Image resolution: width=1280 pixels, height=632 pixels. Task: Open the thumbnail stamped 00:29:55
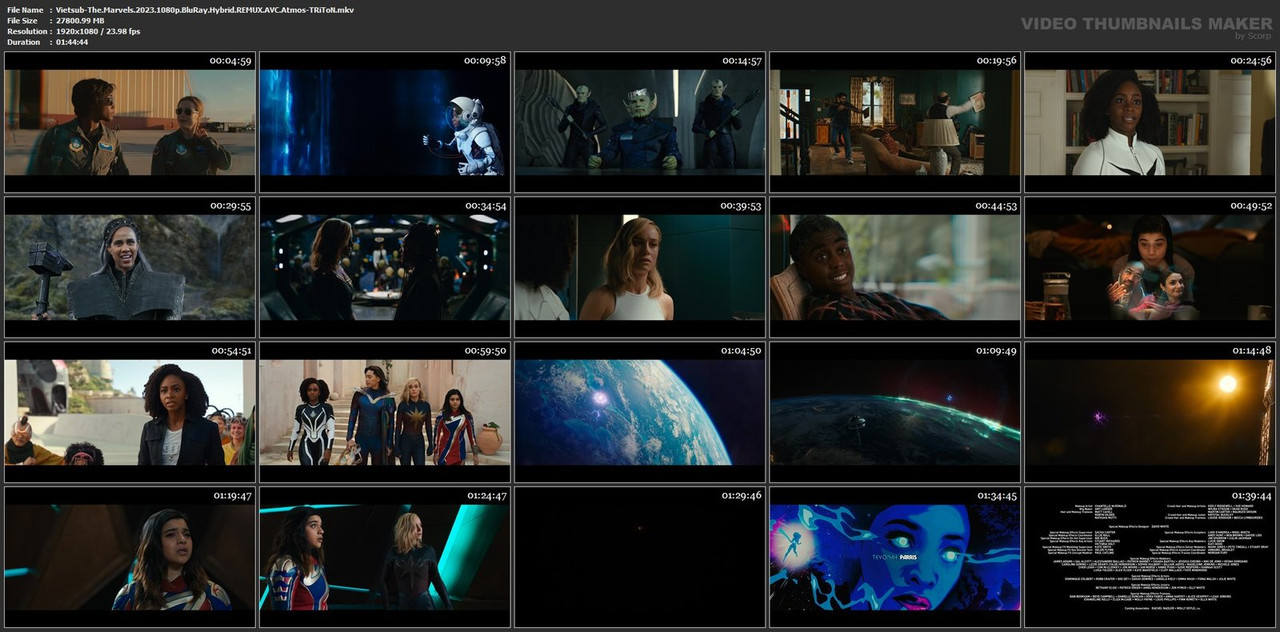point(130,267)
